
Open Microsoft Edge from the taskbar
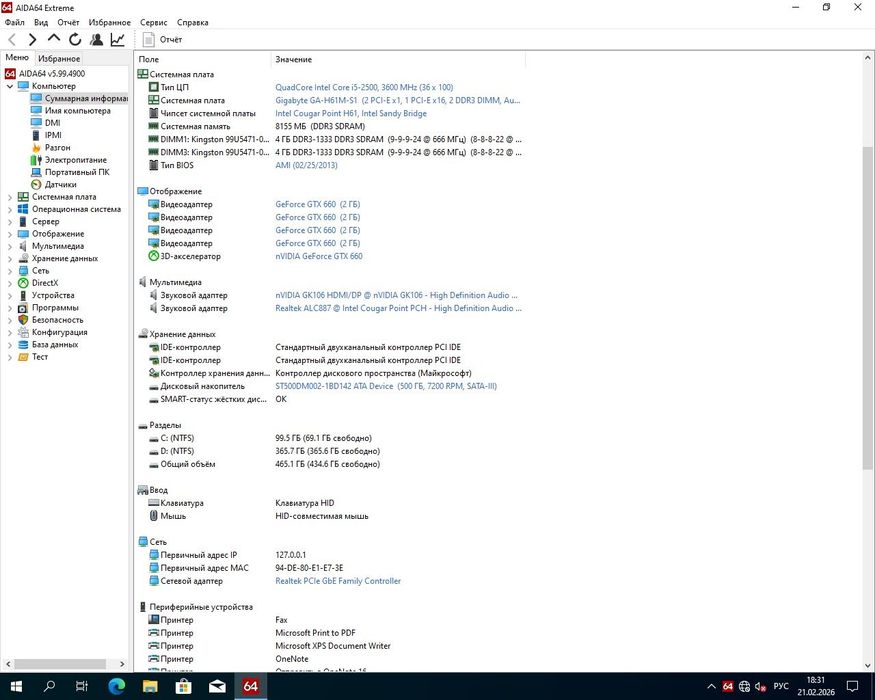(x=117, y=686)
